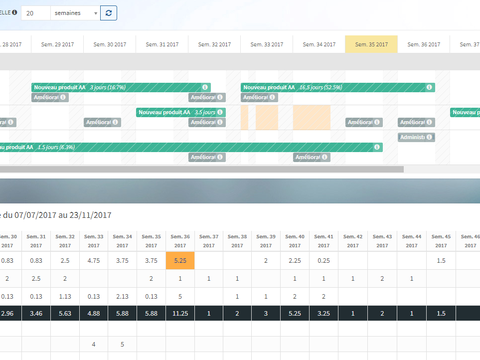
Task: Click the narrow orange block starting Sem. 33
Action: point(245,117)
